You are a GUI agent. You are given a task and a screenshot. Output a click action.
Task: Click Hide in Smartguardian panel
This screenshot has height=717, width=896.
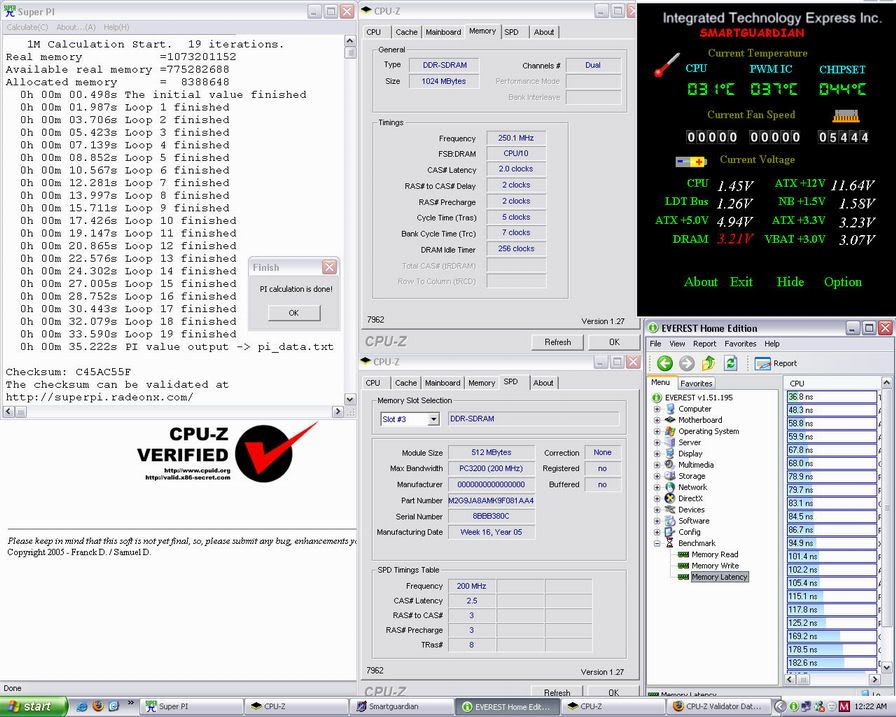click(x=790, y=282)
